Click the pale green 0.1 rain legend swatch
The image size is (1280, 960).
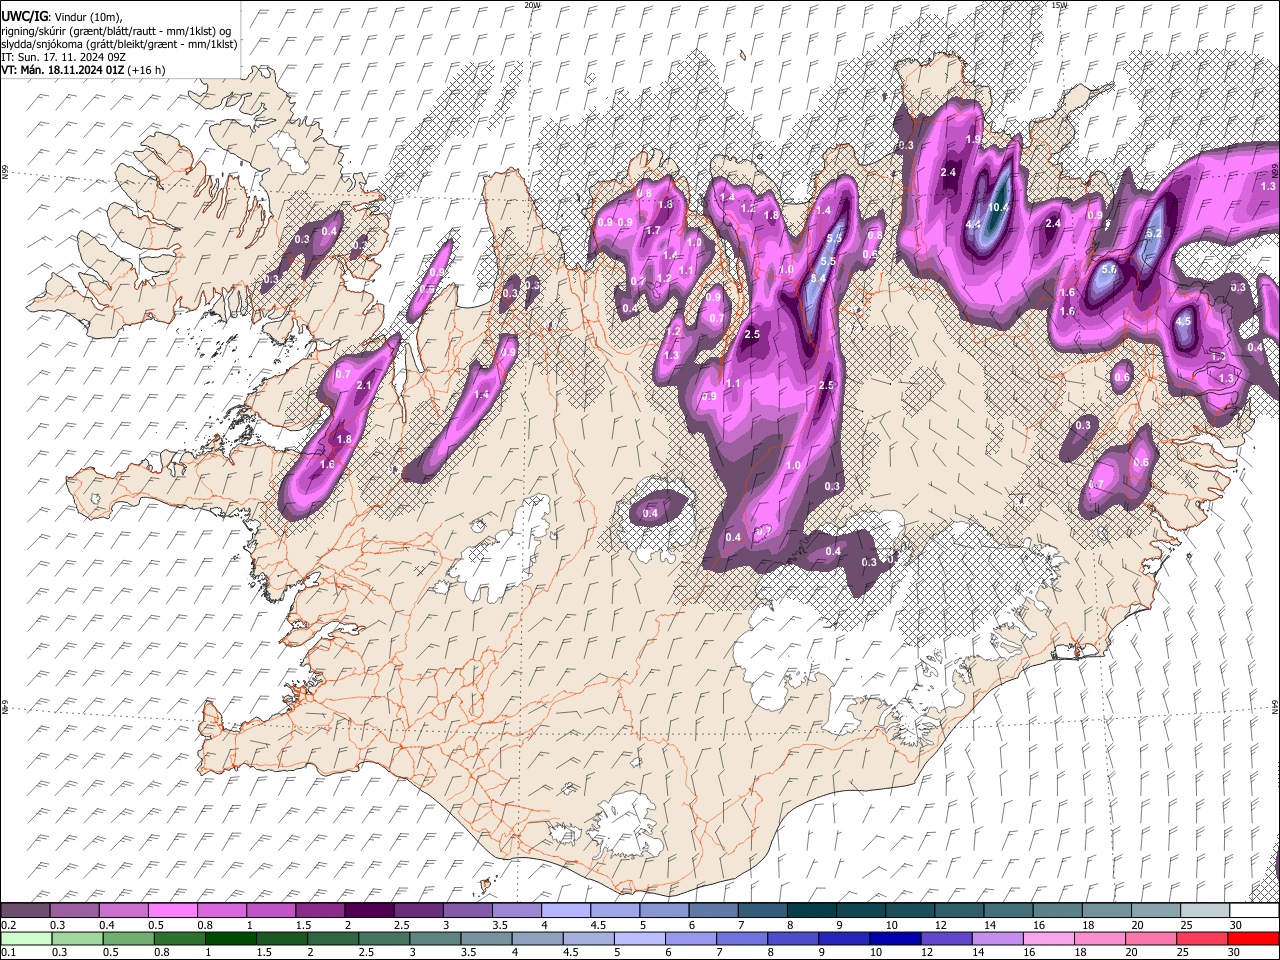[26, 939]
